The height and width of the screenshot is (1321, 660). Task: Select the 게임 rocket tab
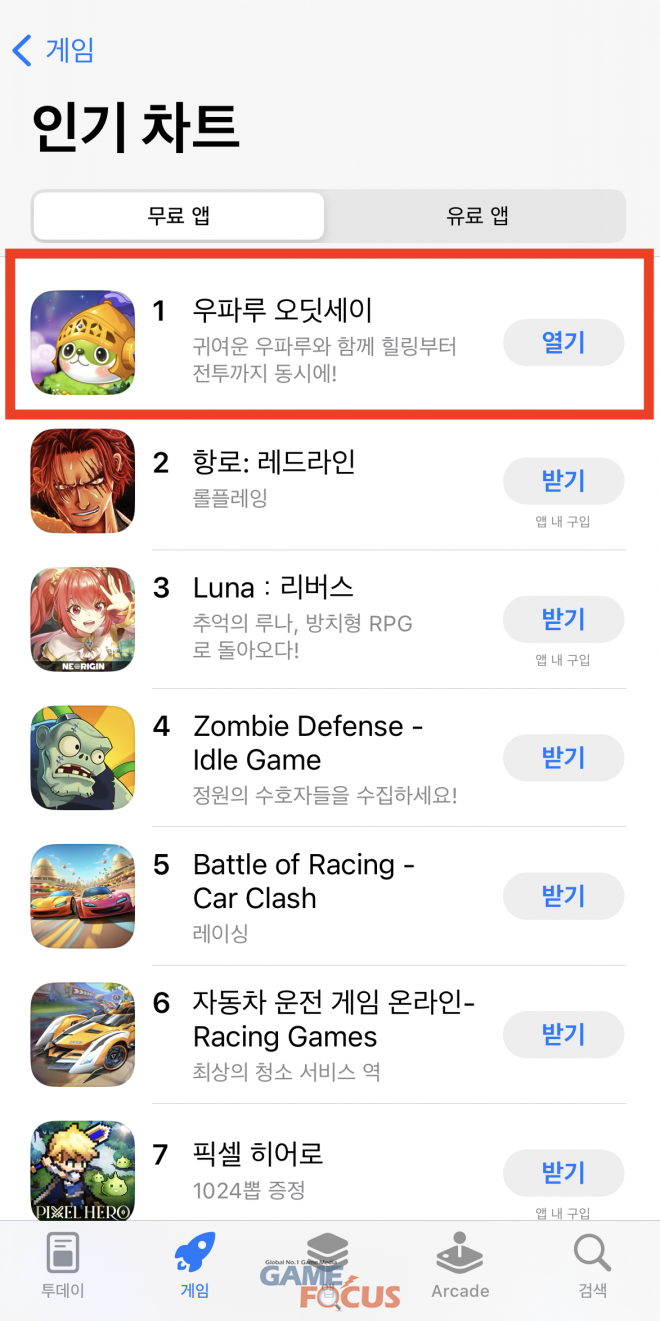coord(195,1253)
